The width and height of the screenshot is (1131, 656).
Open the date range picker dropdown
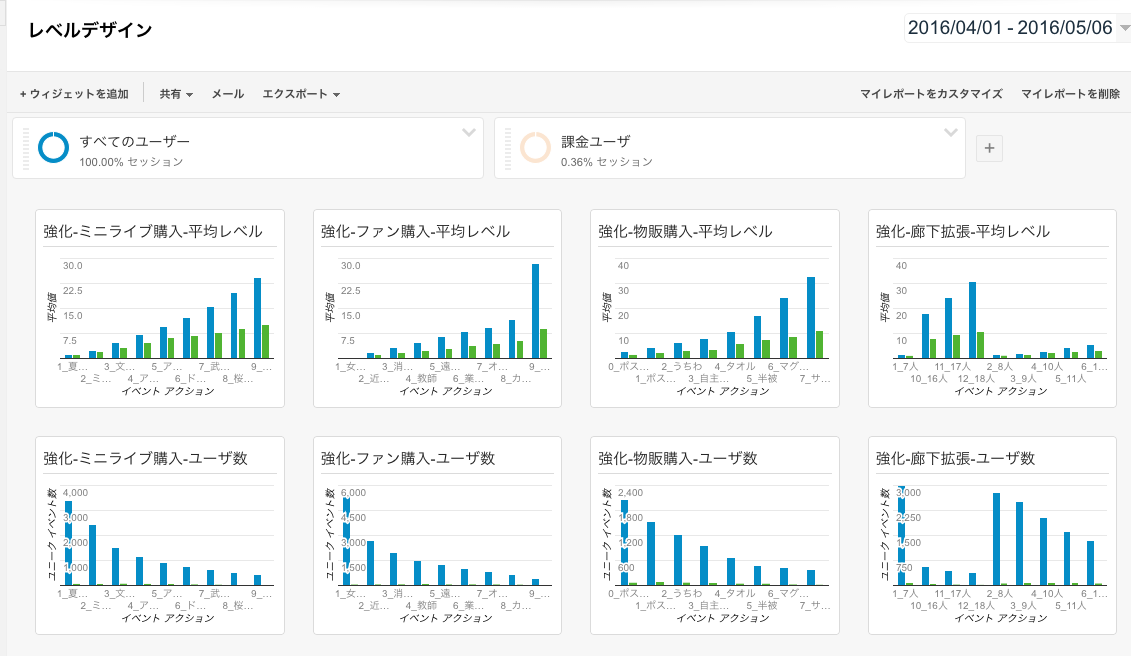[1016, 28]
